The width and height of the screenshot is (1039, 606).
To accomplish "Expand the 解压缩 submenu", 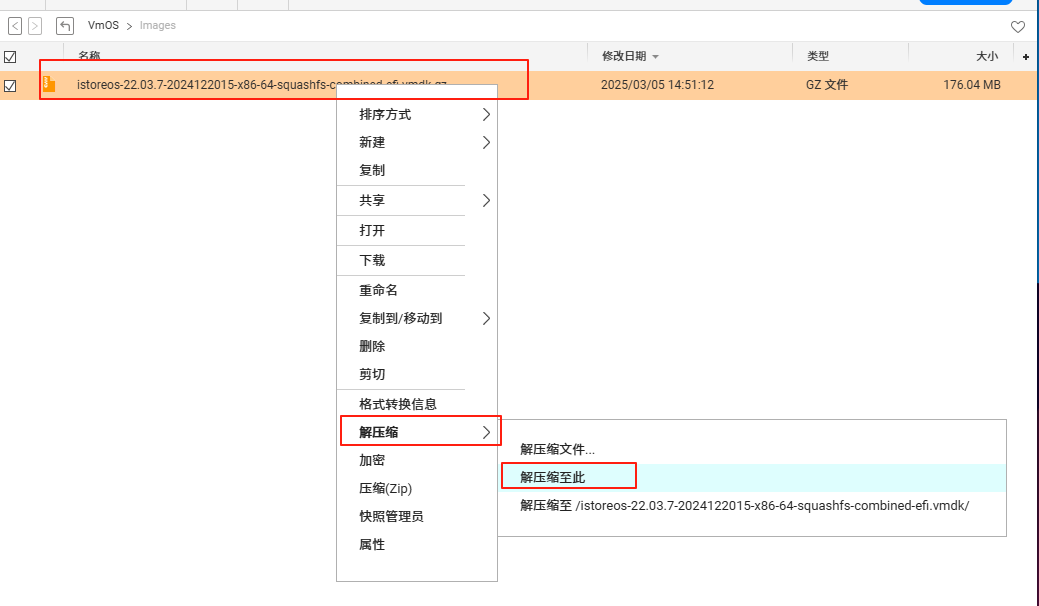I will coord(417,432).
